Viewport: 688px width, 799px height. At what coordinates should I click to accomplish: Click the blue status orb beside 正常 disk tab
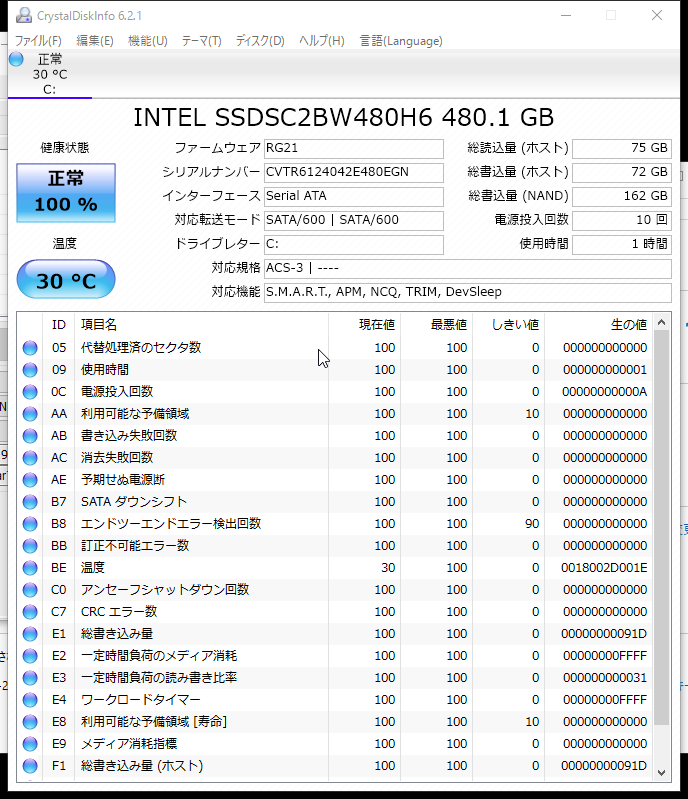[x=16, y=59]
